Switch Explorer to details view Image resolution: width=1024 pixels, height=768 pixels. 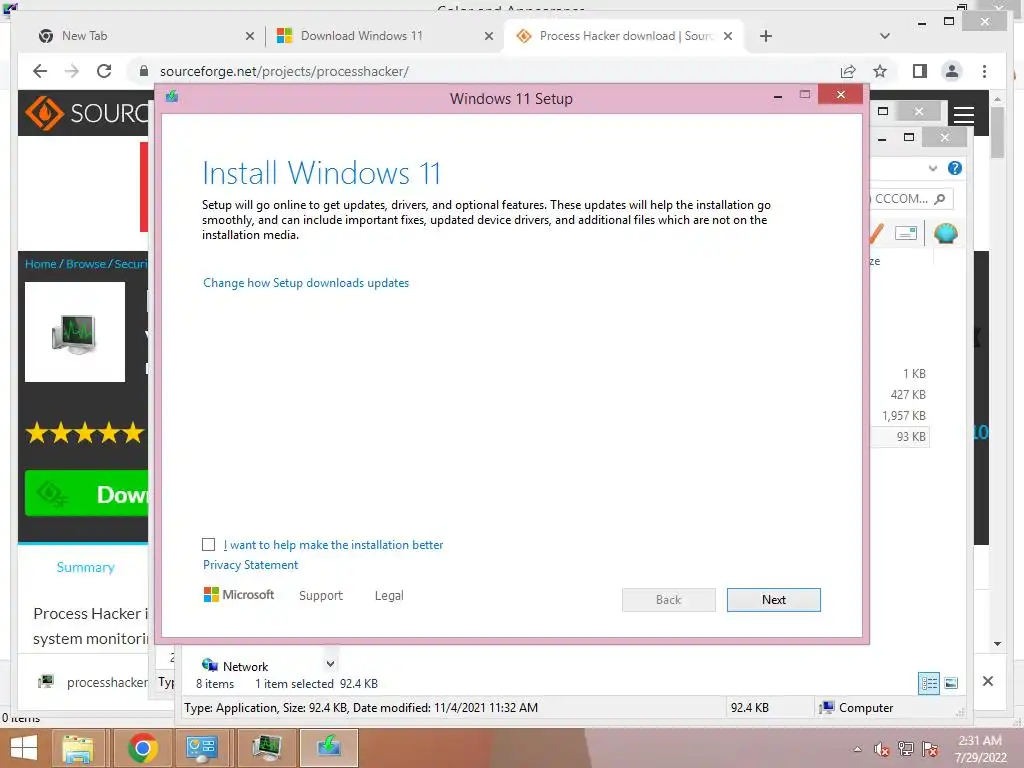(x=929, y=683)
